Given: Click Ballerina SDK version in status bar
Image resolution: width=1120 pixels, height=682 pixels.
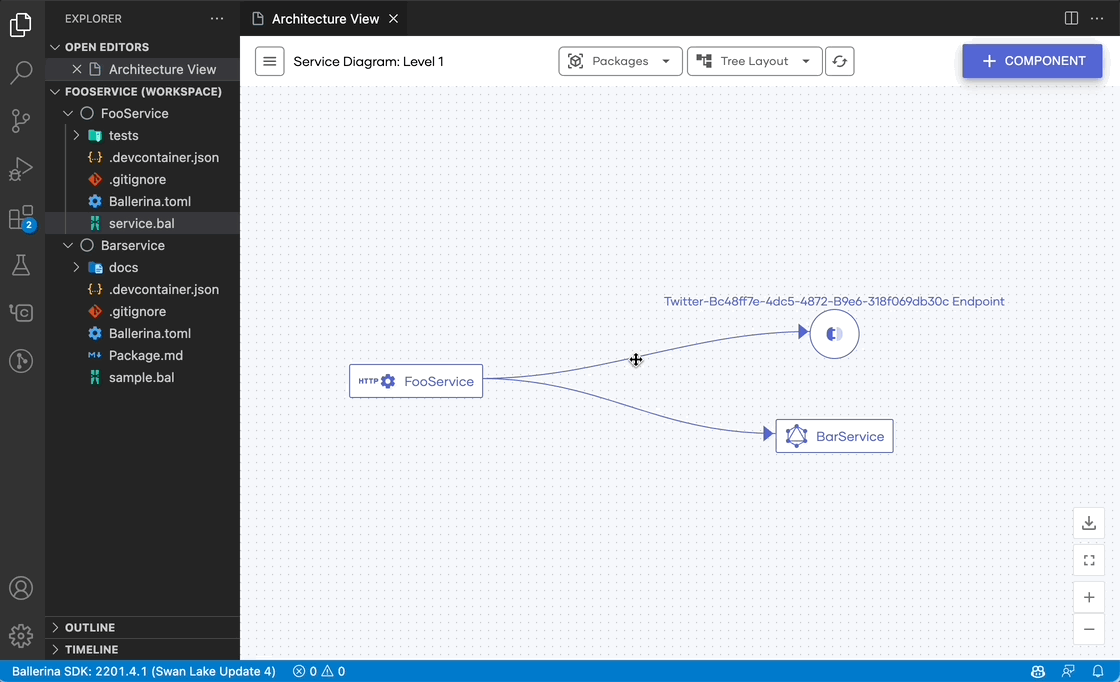Looking at the screenshot, I should click(x=144, y=671).
